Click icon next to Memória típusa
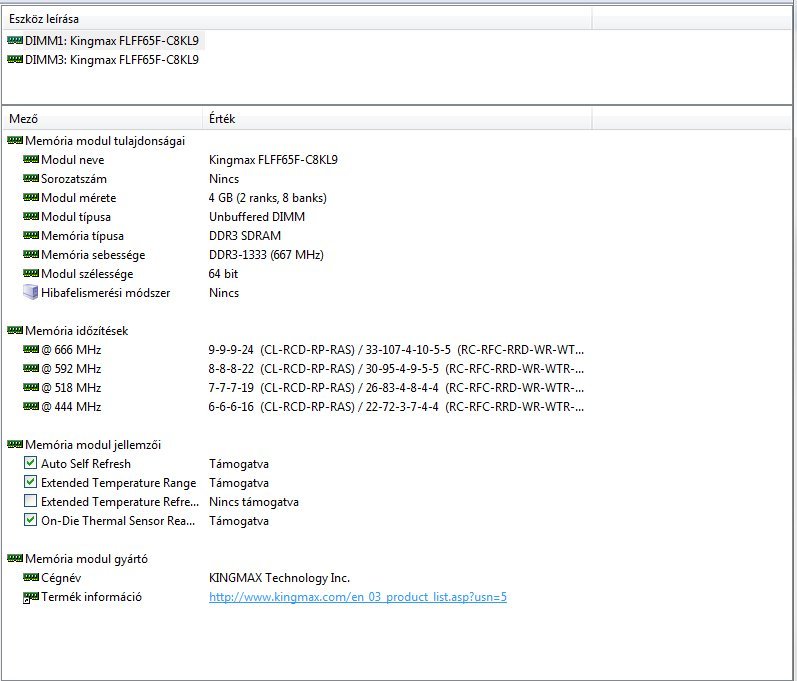The image size is (797, 681). click(x=31, y=235)
